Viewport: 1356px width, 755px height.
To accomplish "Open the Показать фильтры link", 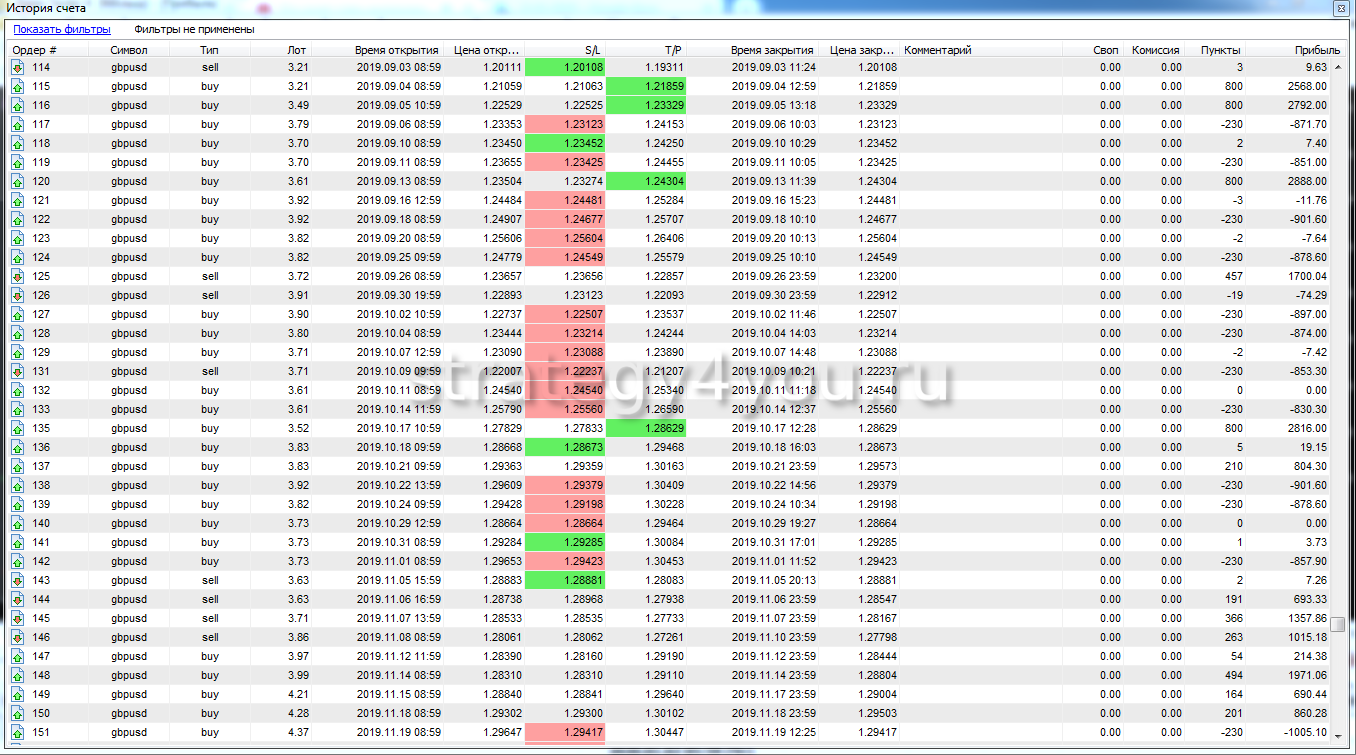I will click(x=61, y=30).
